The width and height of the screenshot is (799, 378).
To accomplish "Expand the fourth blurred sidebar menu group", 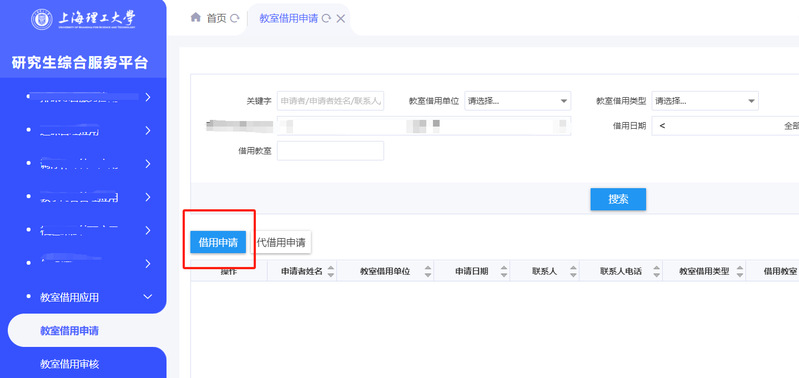I will (x=148, y=197).
